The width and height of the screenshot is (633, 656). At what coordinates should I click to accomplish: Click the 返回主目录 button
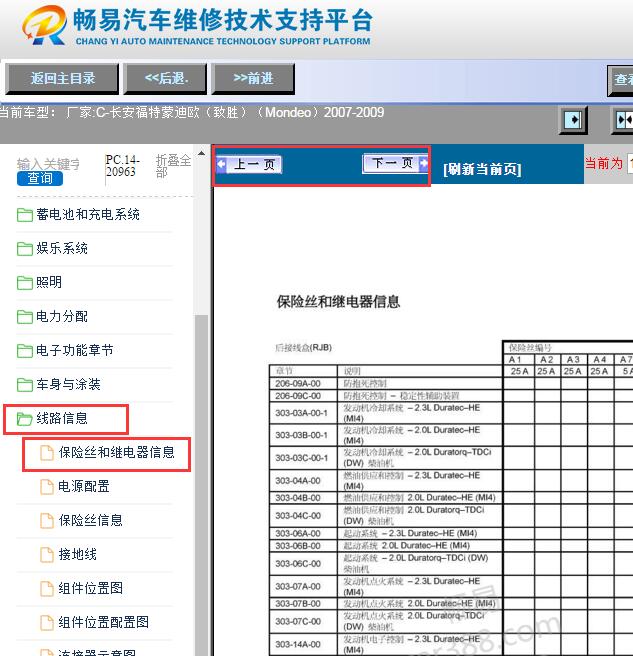pyautogui.click(x=62, y=79)
